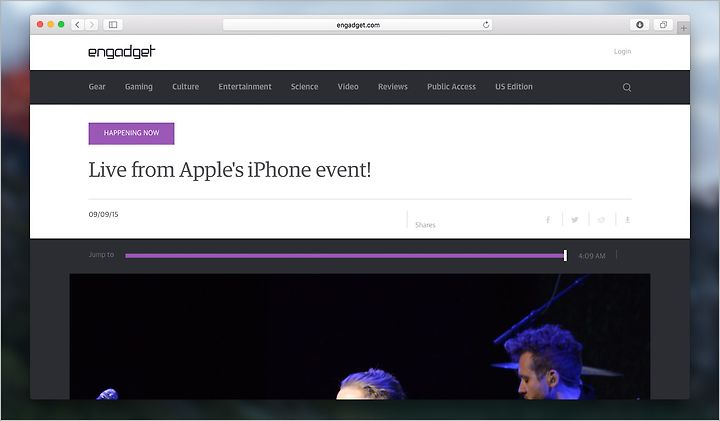Expand the US Edition selector
Screen dimensions: 720x421
514,87
